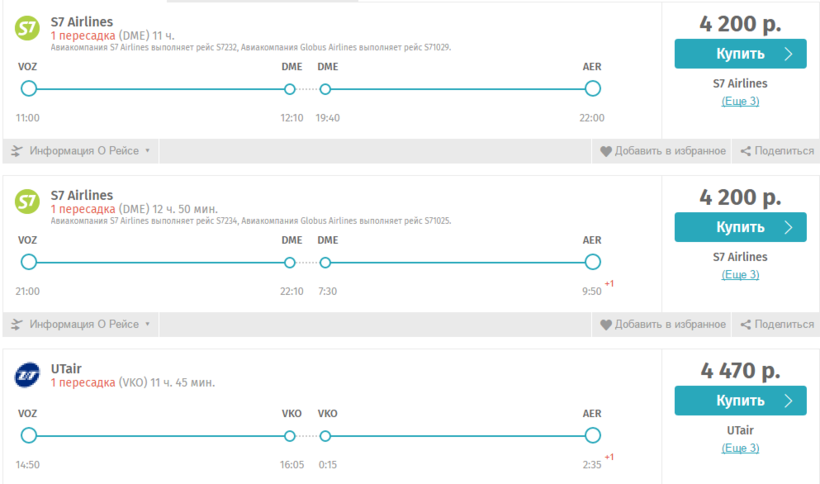This screenshot has width=820, height=484.
Task: Buy the 4 200 р. ticket departing 11:00
Action: tap(740, 54)
